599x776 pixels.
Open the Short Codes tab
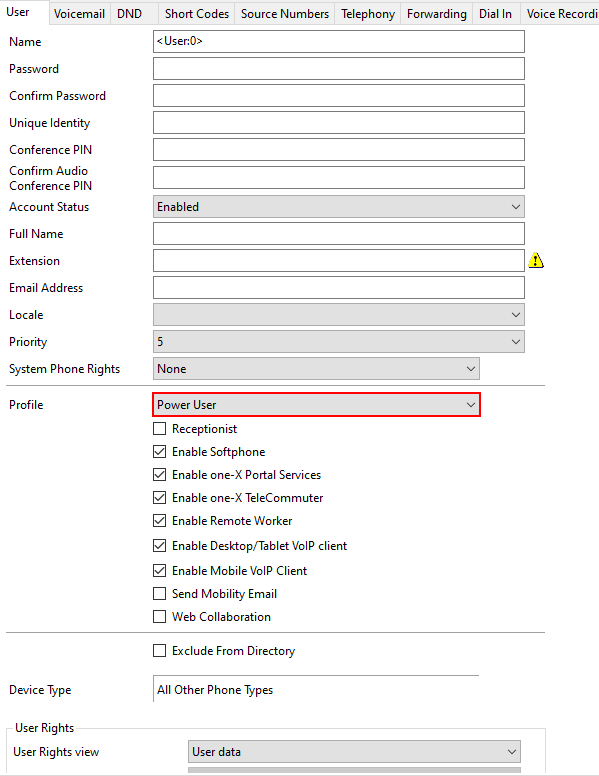pyautogui.click(x=197, y=14)
